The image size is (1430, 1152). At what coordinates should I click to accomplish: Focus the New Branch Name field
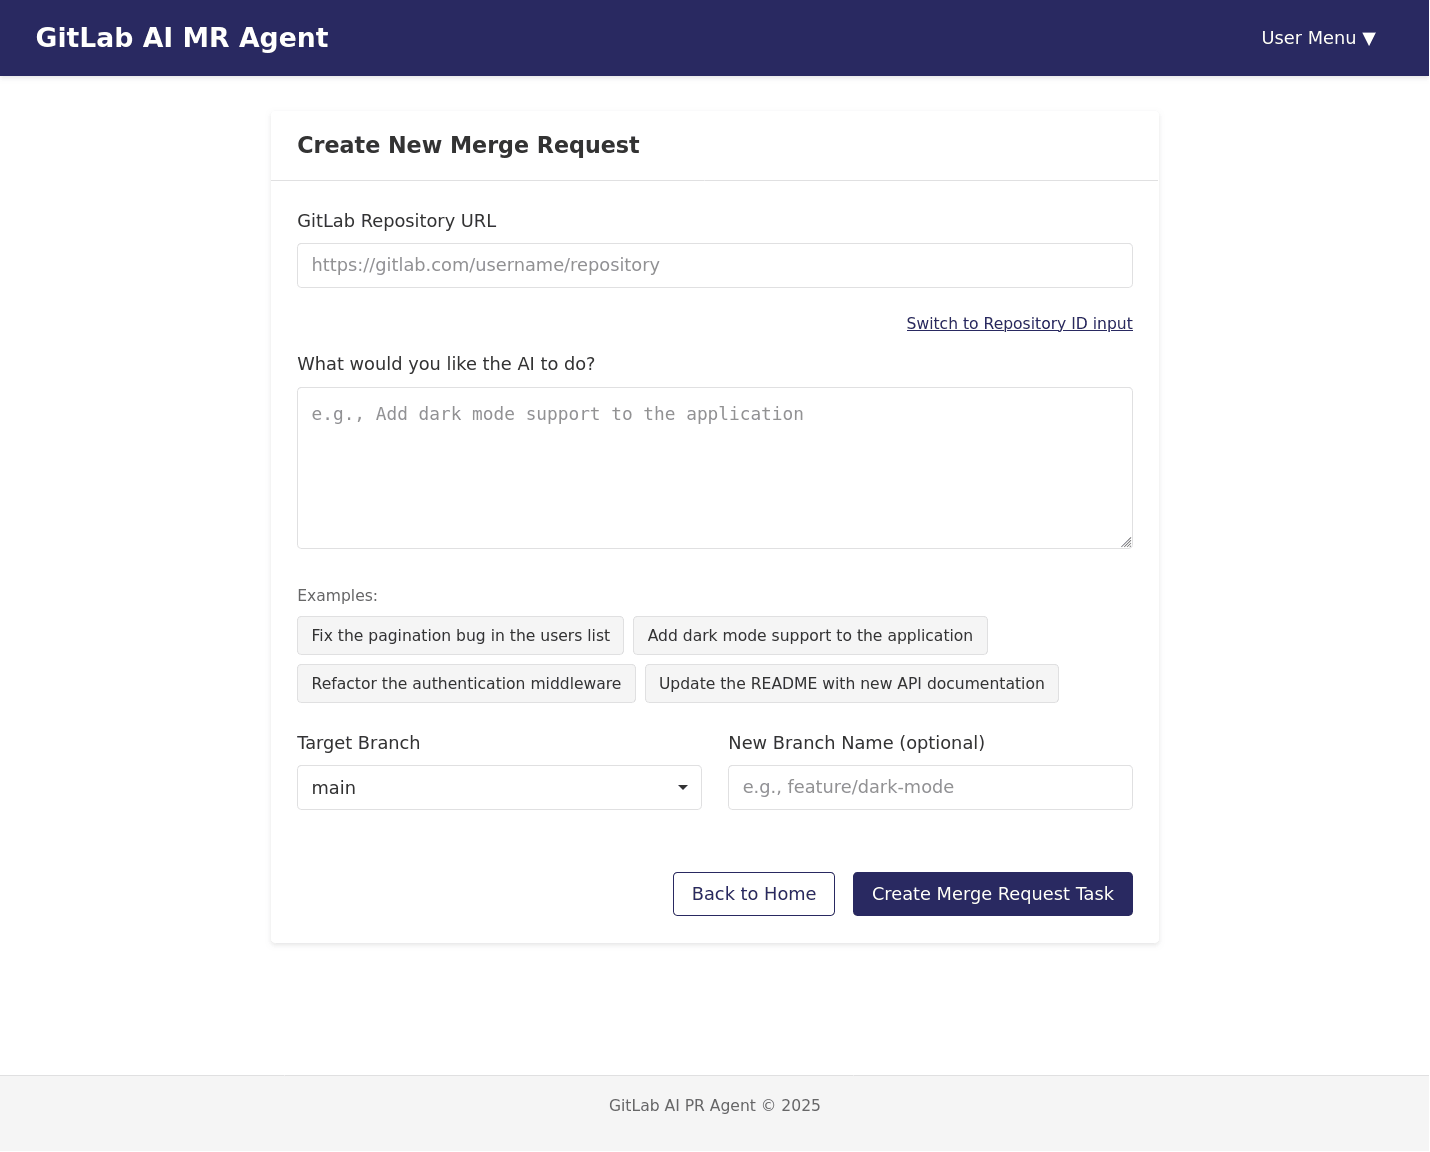(929, 788)
